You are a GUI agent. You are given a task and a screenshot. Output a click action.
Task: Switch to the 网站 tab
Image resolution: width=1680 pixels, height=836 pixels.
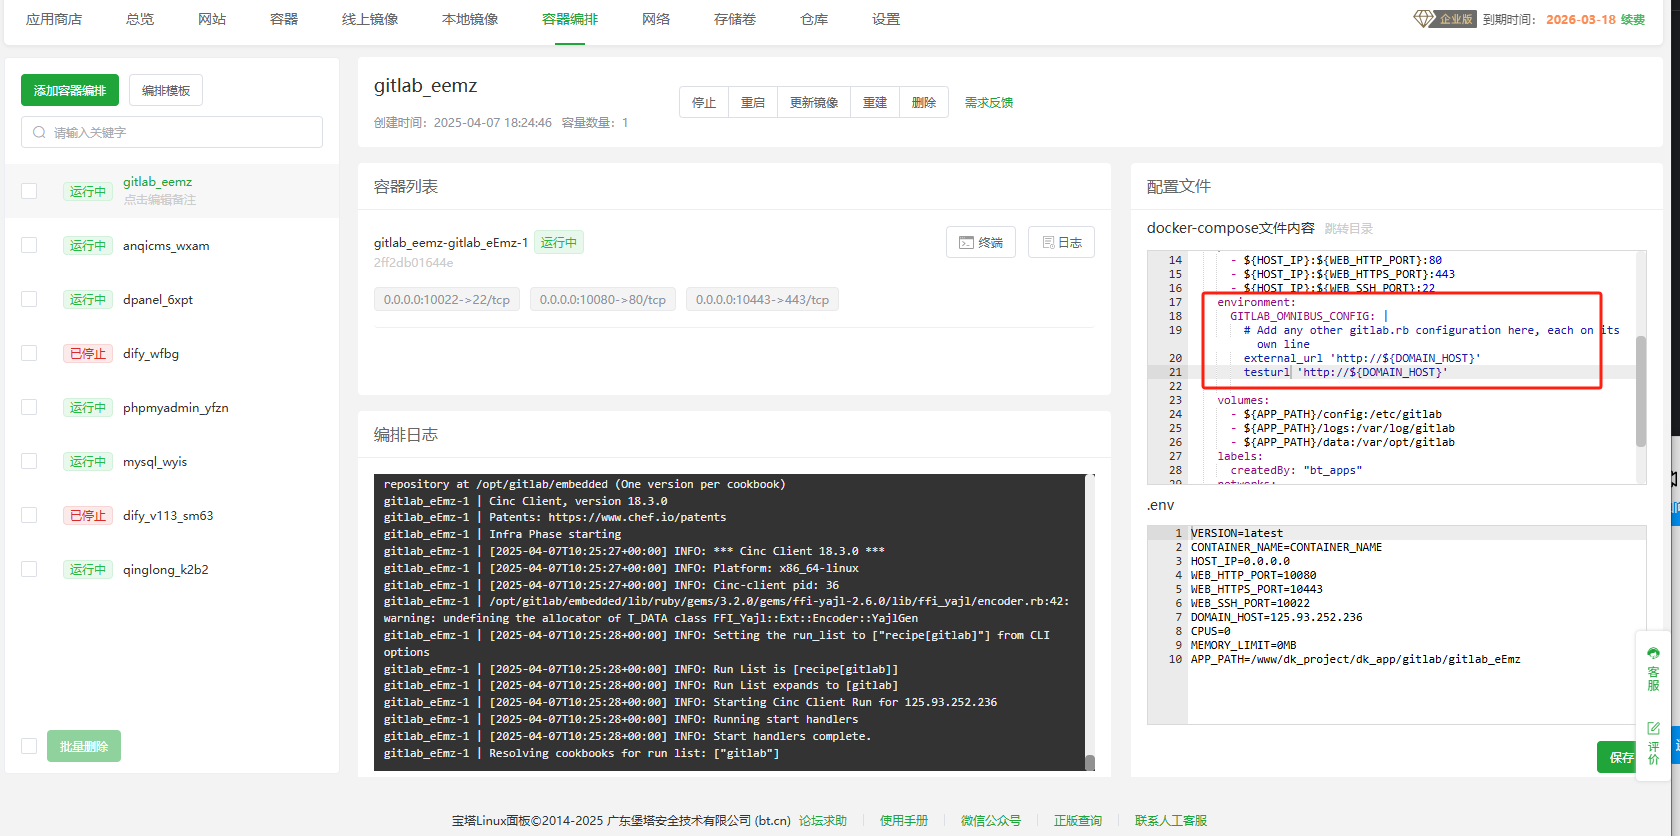click(212, 19)
